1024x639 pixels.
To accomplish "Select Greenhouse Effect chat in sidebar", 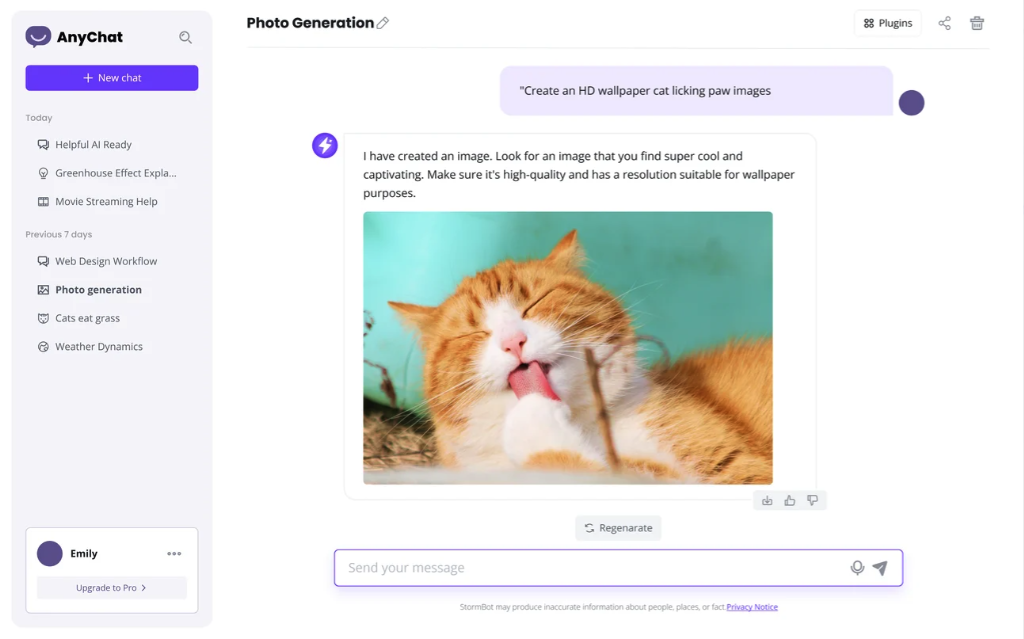I will point(115,173).
